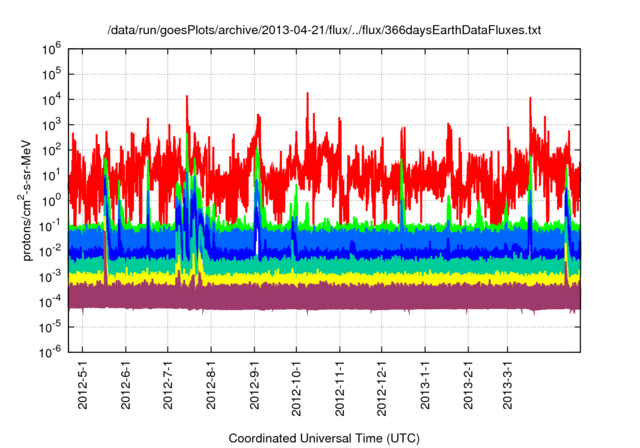
Task: Click the x-axis date label 2012-9-1
Action: coord(255,385)
